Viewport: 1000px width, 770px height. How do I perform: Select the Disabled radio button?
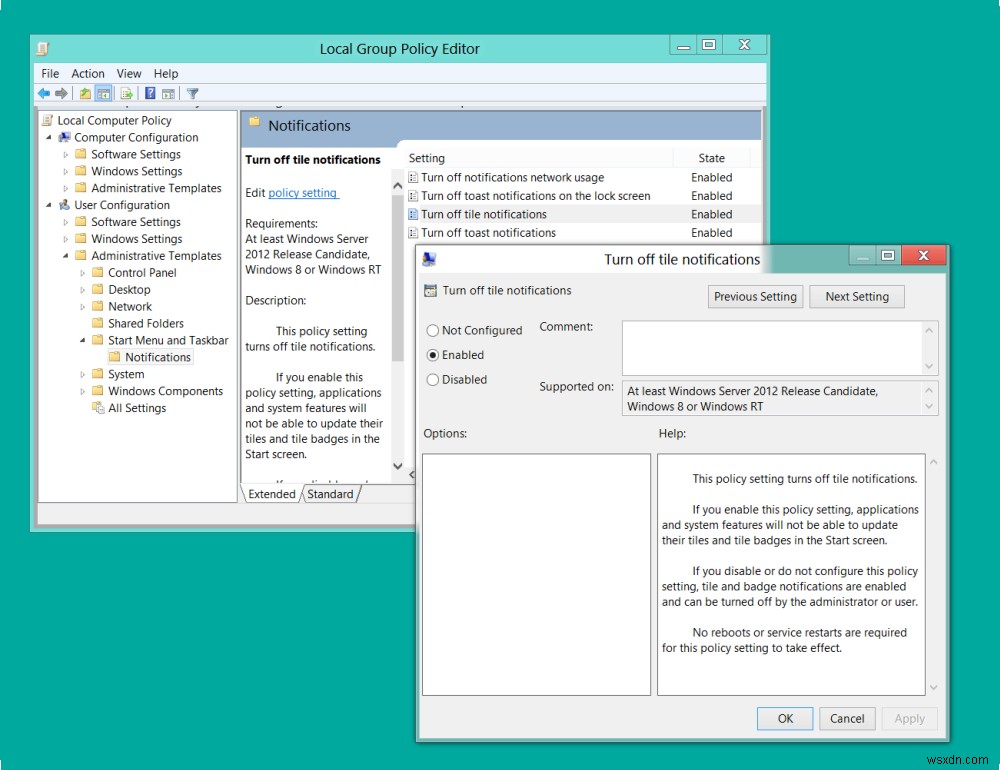433,379
